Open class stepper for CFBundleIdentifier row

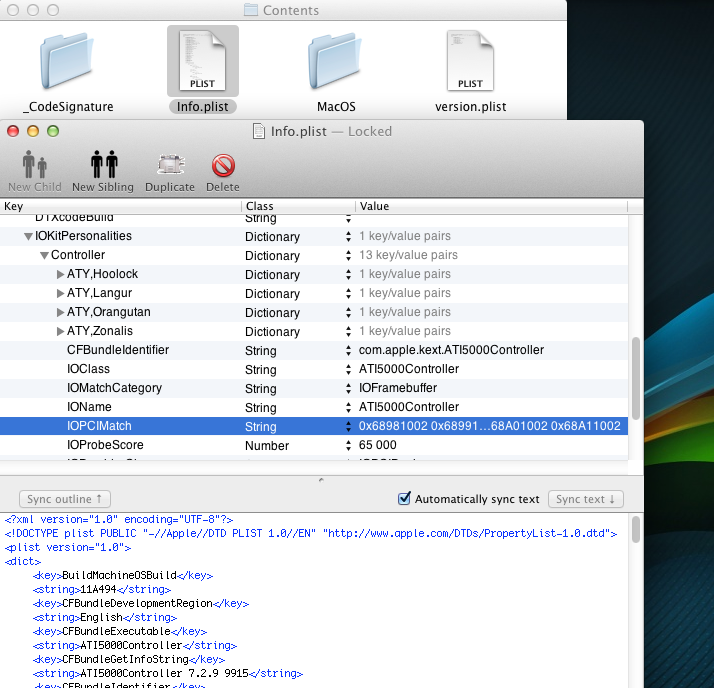point(348,350)
